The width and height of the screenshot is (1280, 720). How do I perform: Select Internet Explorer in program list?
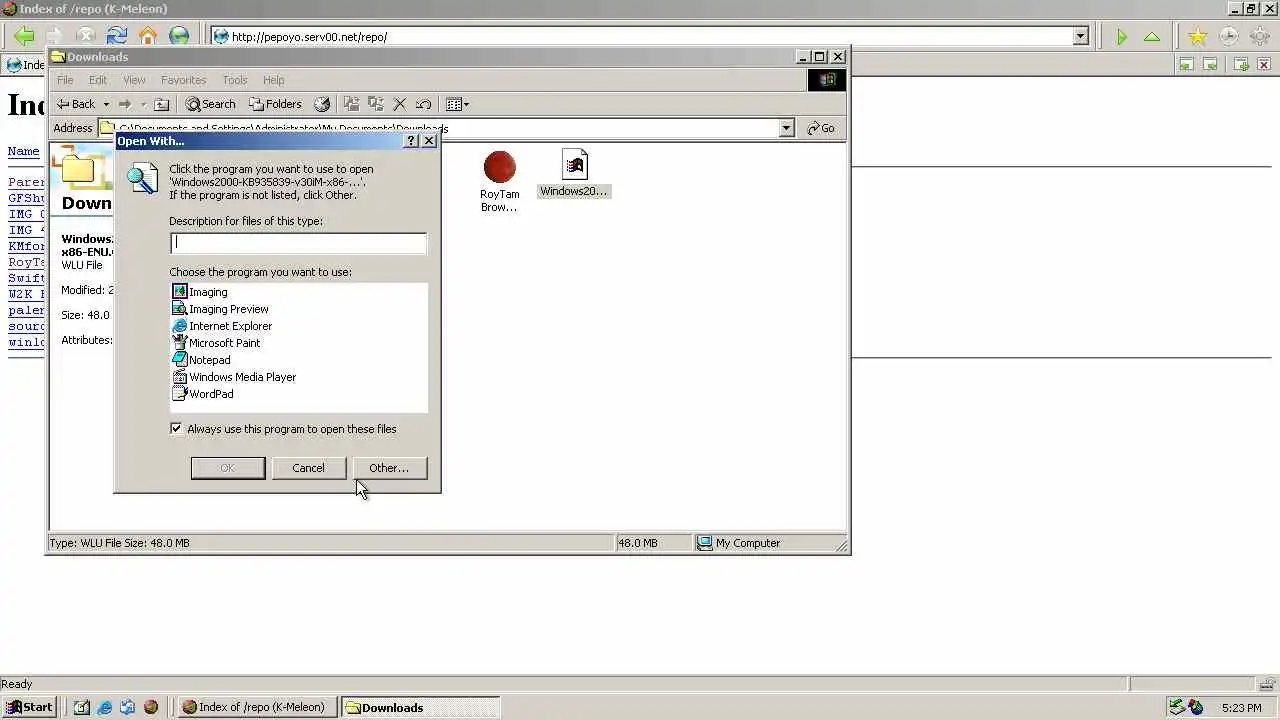222,326
